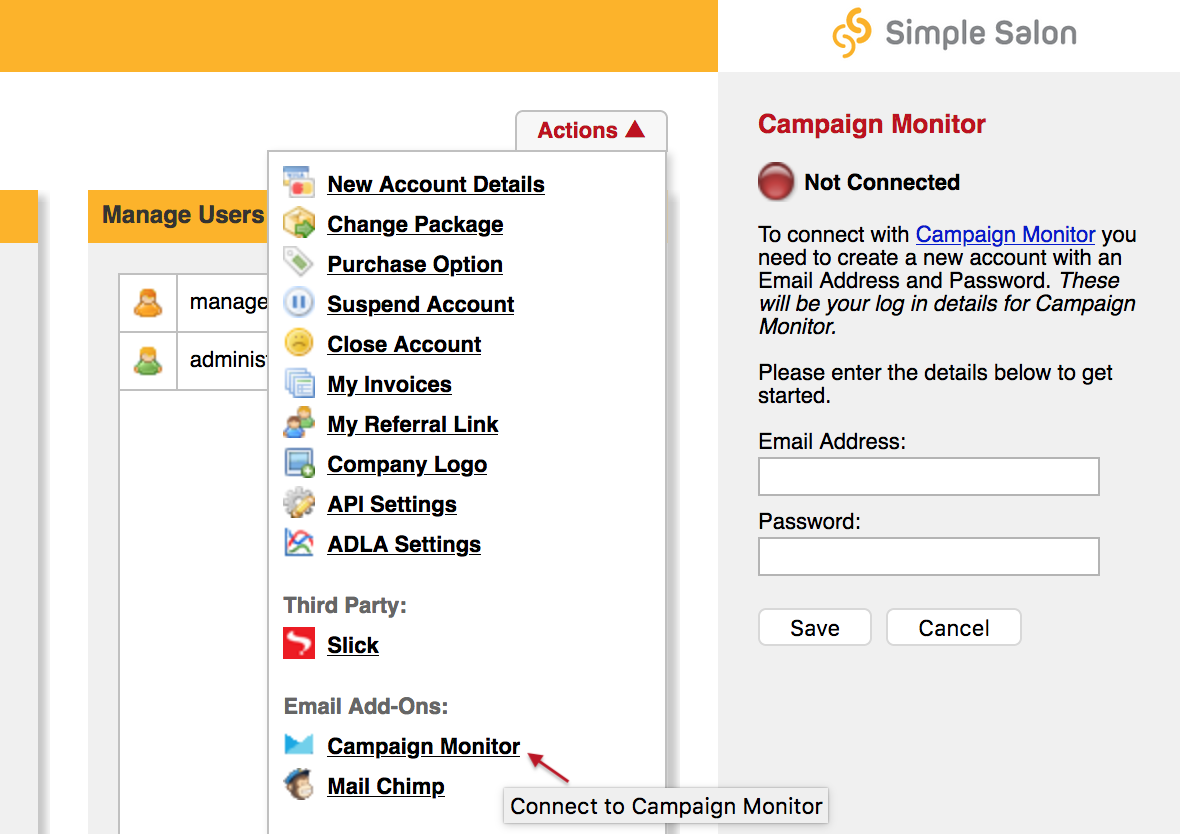Click the Cancel button
Viewport: 1180px width, 834px height.
pyautogui.click(x=953, y=627)
